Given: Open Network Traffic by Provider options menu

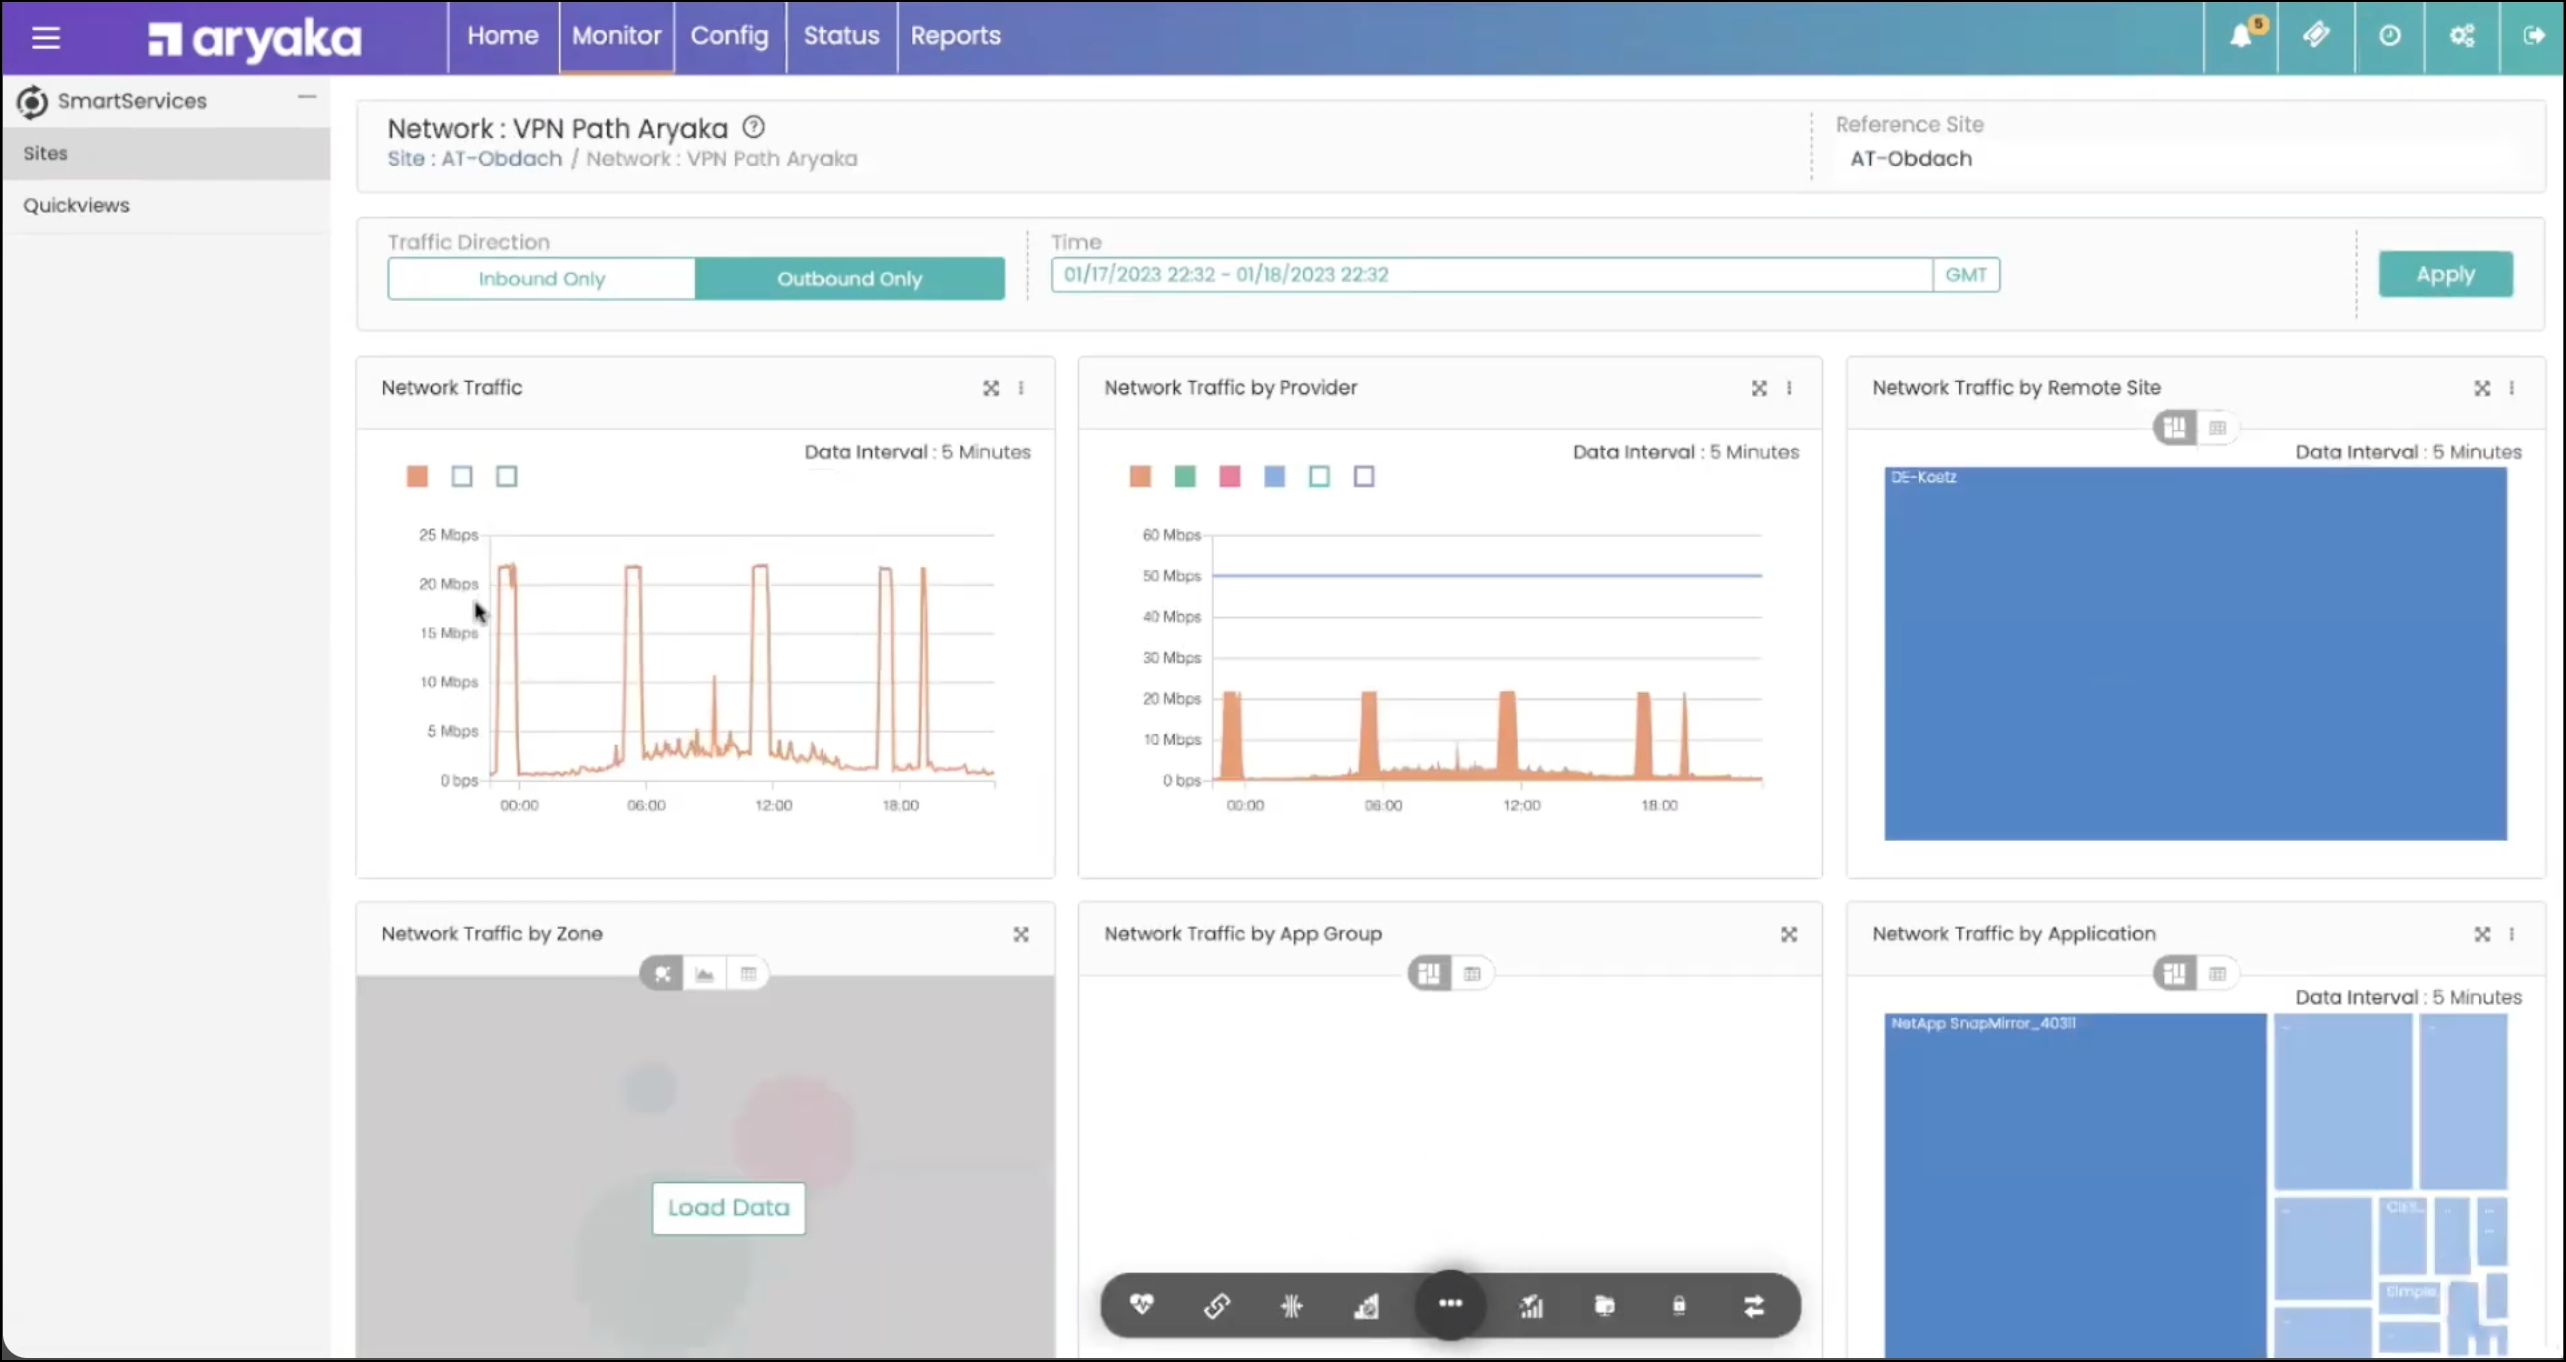Looking at the screenshot, I should coord(1789,388).
